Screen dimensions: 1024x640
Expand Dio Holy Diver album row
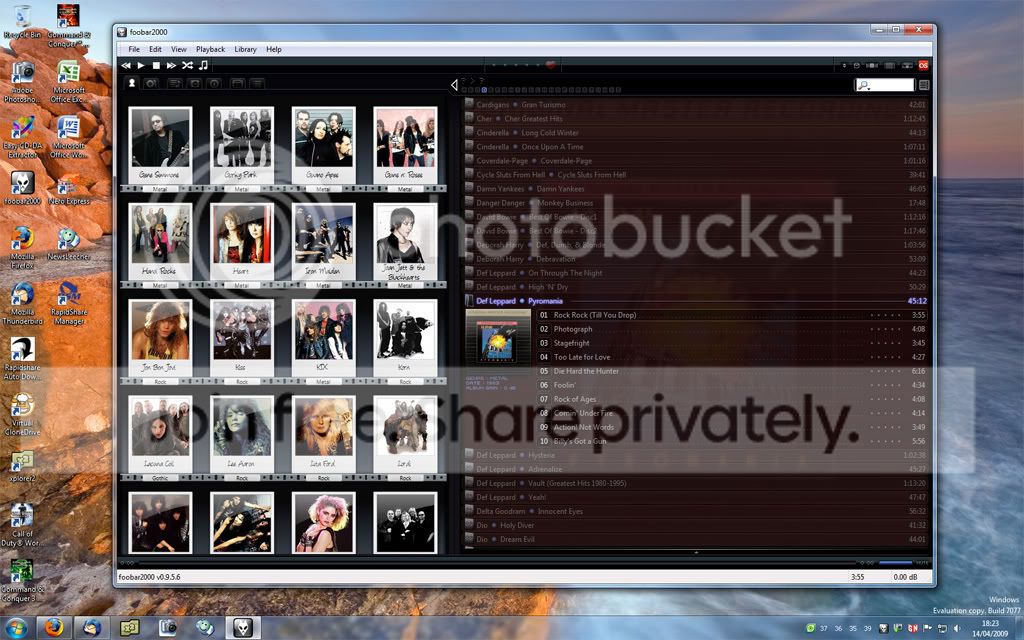pyautogui.click(x=696, y=525)
